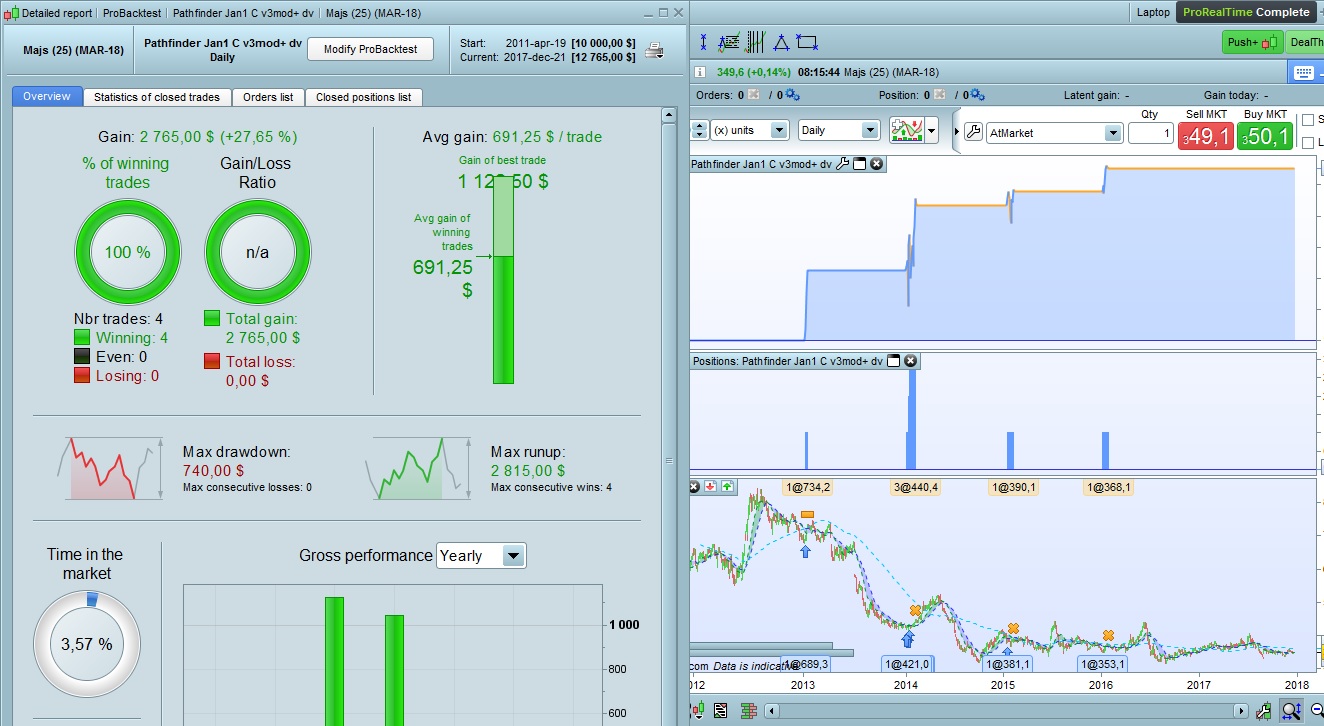Open chart wrench with candles settings icon
Screen dimensions: 1324x726
coord(1266,711)
